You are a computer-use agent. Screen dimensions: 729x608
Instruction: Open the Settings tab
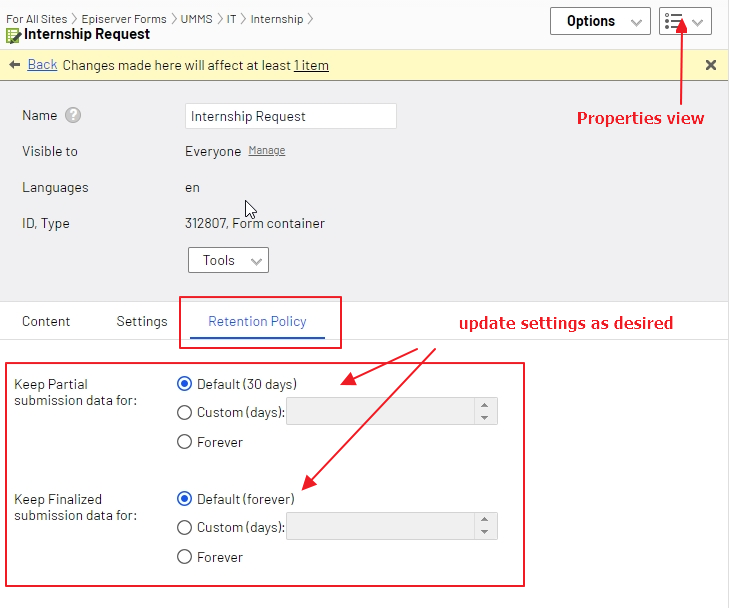(142, 322)
